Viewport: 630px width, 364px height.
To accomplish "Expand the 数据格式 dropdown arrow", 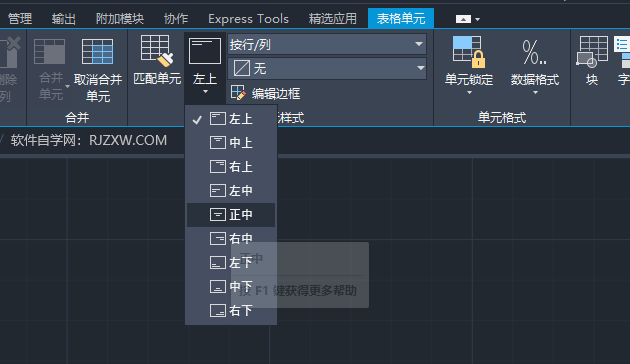I will 535,93.
